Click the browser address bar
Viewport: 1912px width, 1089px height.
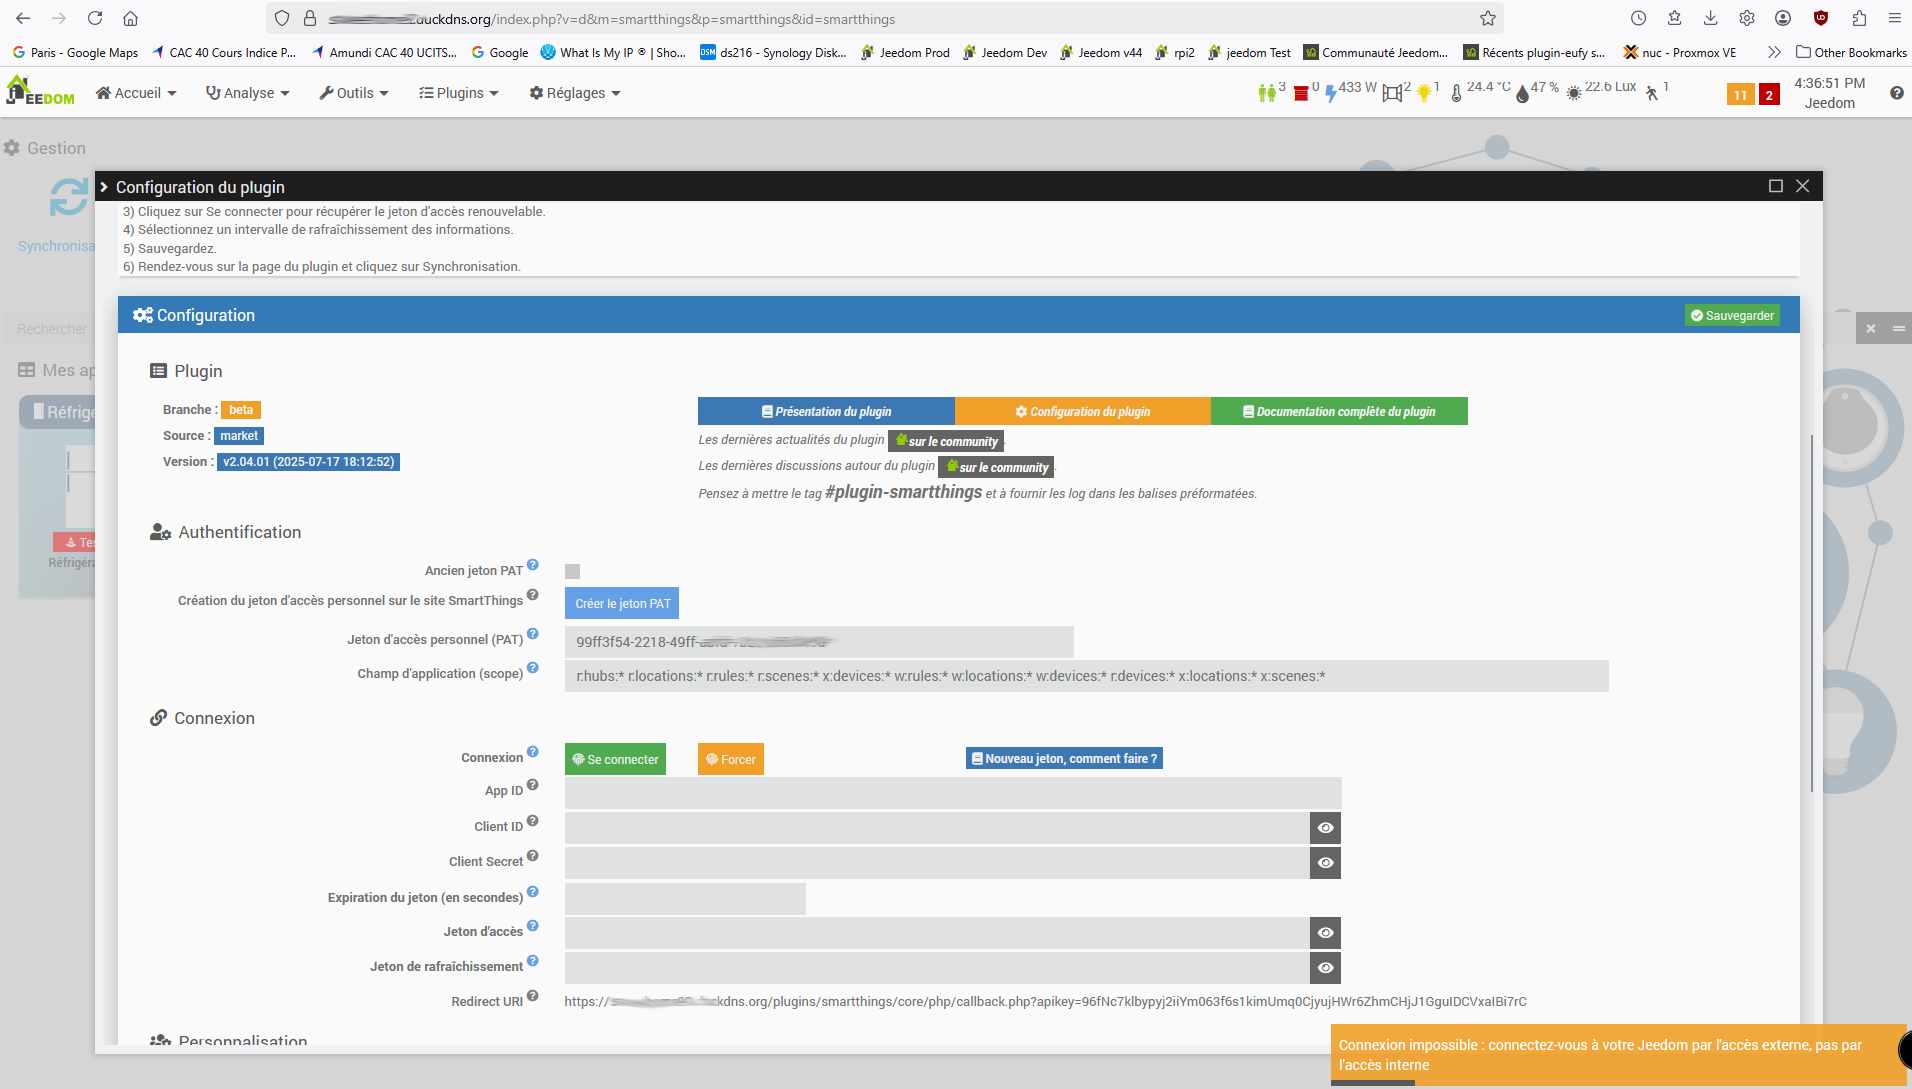pos(884,18)
